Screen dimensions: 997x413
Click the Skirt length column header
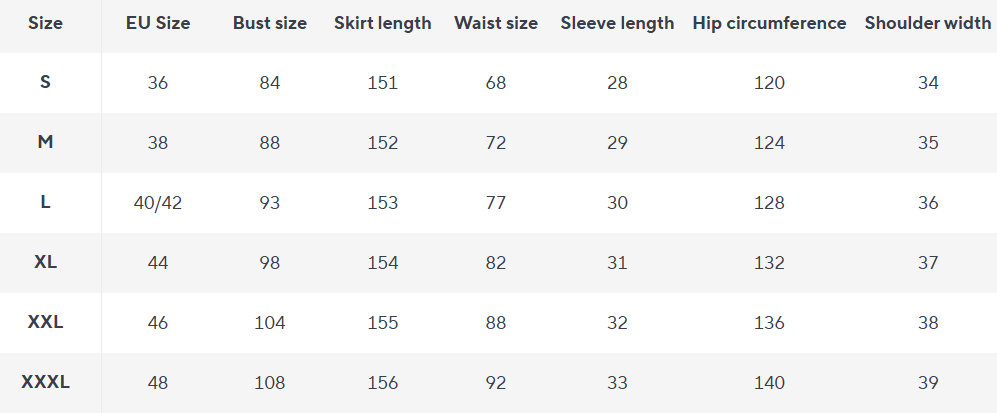(x=383, y=23)
